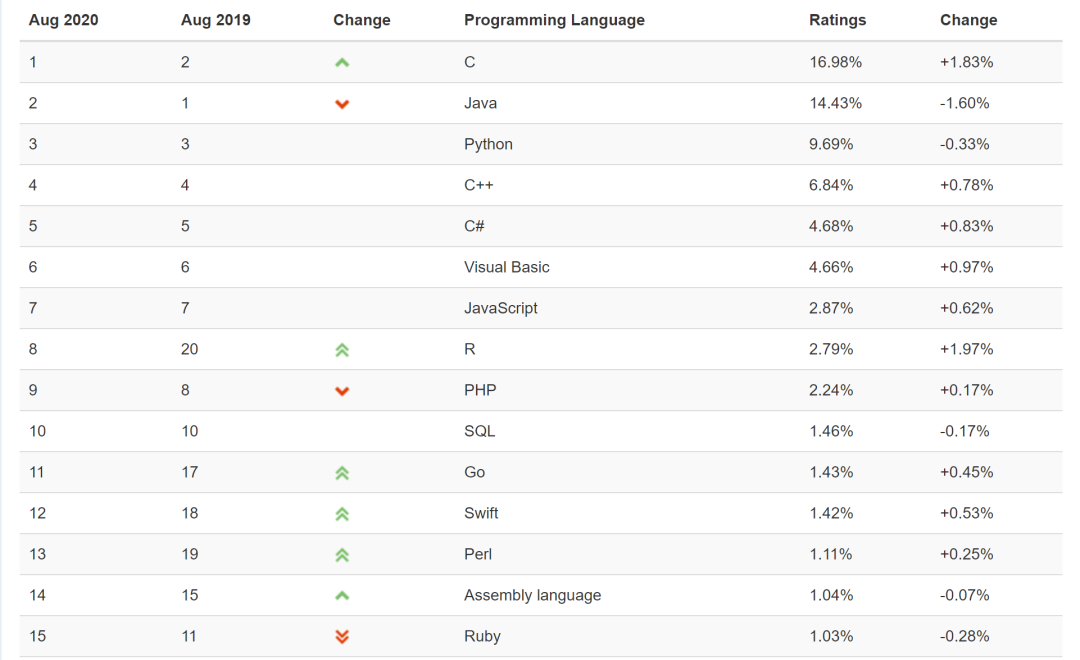Click the Aug 2019 column header
Image resolution: width=1080 pixels, height=660 pixels.
coord(216,20)
